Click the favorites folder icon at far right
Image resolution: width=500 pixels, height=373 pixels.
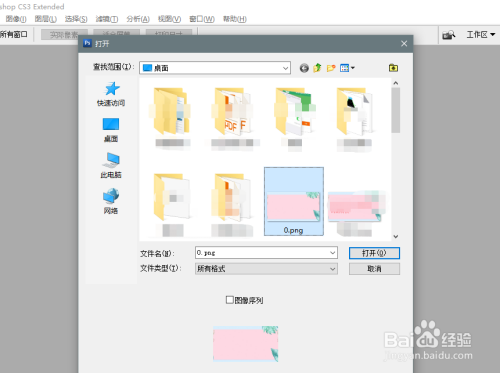click(393, 68)
